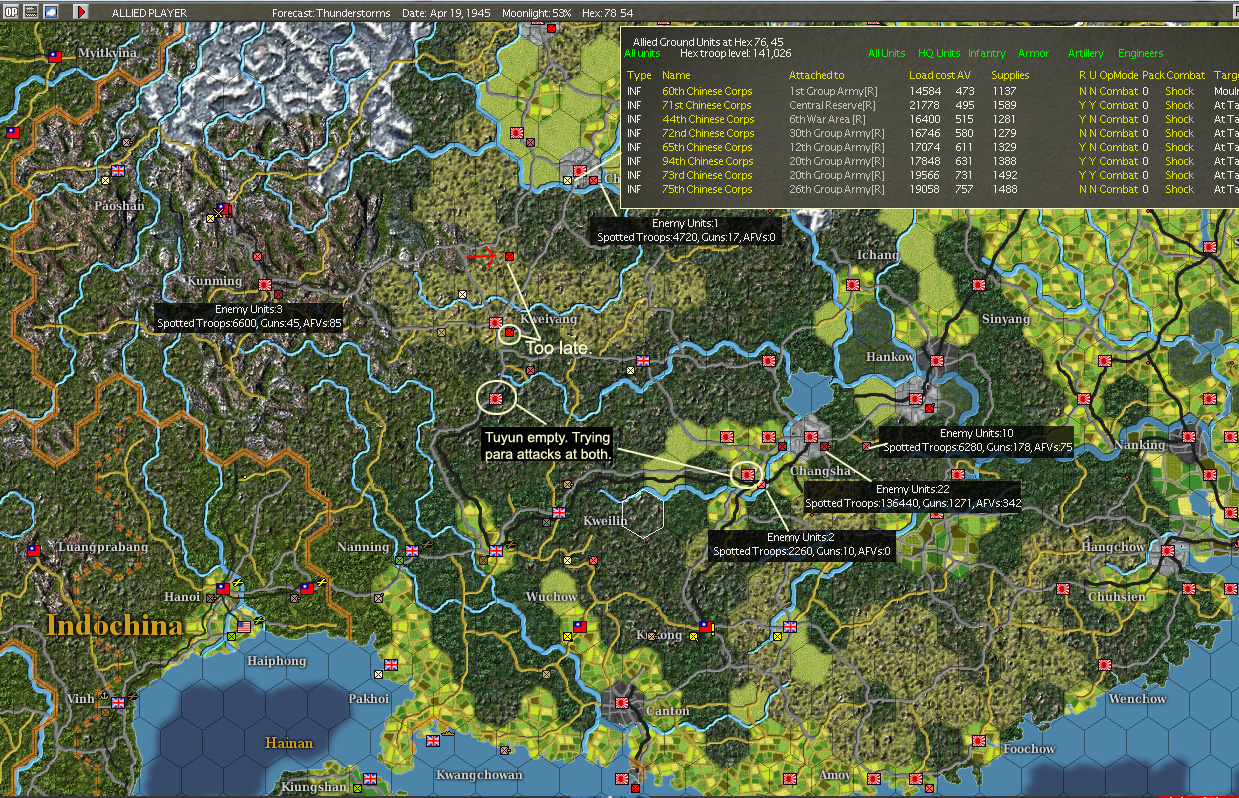Select British flag unit at Kungshan
The width and height of the screenshot is (1239, 798).
click(369, 778)
